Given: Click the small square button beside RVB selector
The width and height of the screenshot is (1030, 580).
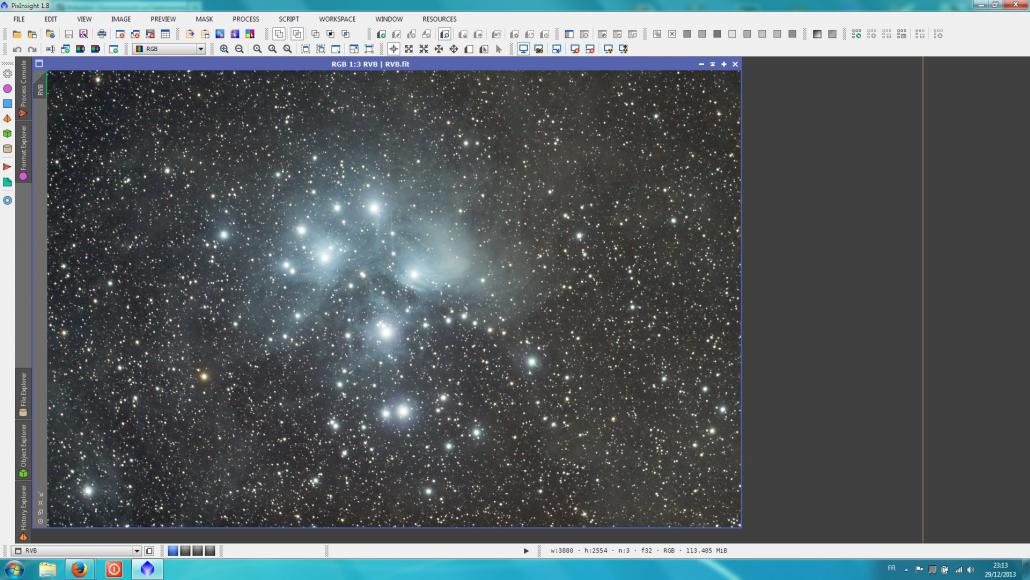Looking at the screenshot, I should point(149,551).
